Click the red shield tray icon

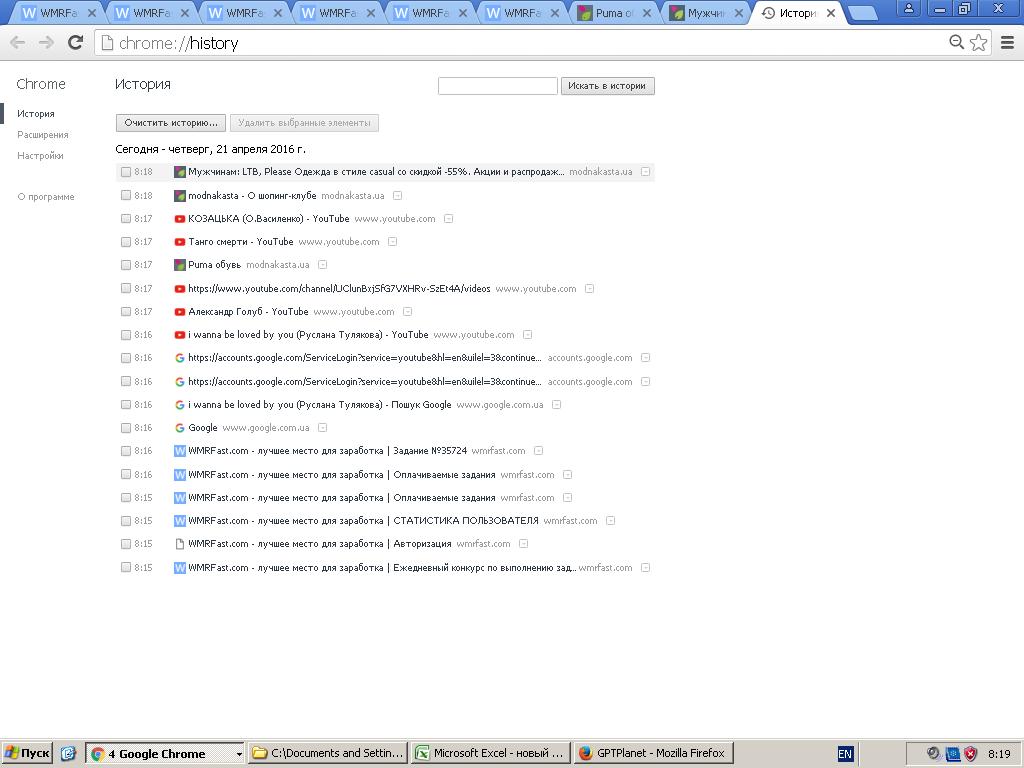click(x=971, y=754)
